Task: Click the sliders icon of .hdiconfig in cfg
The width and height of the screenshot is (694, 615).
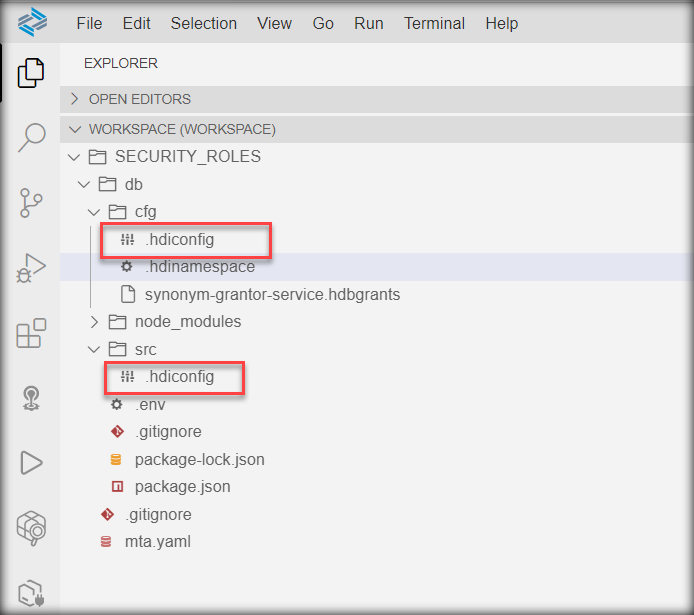Action: click(x=127, y=240)
